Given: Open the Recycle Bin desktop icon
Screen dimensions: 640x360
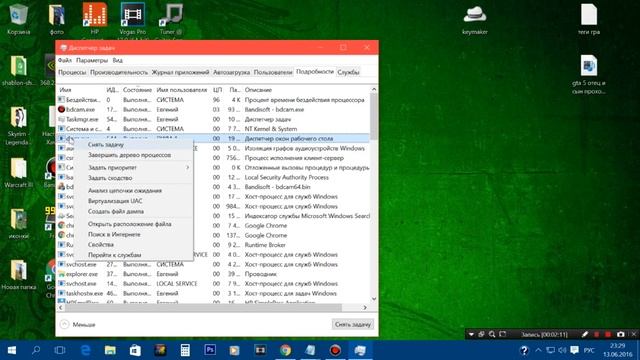Looking at the screenshot, I should tap(18, 18).
